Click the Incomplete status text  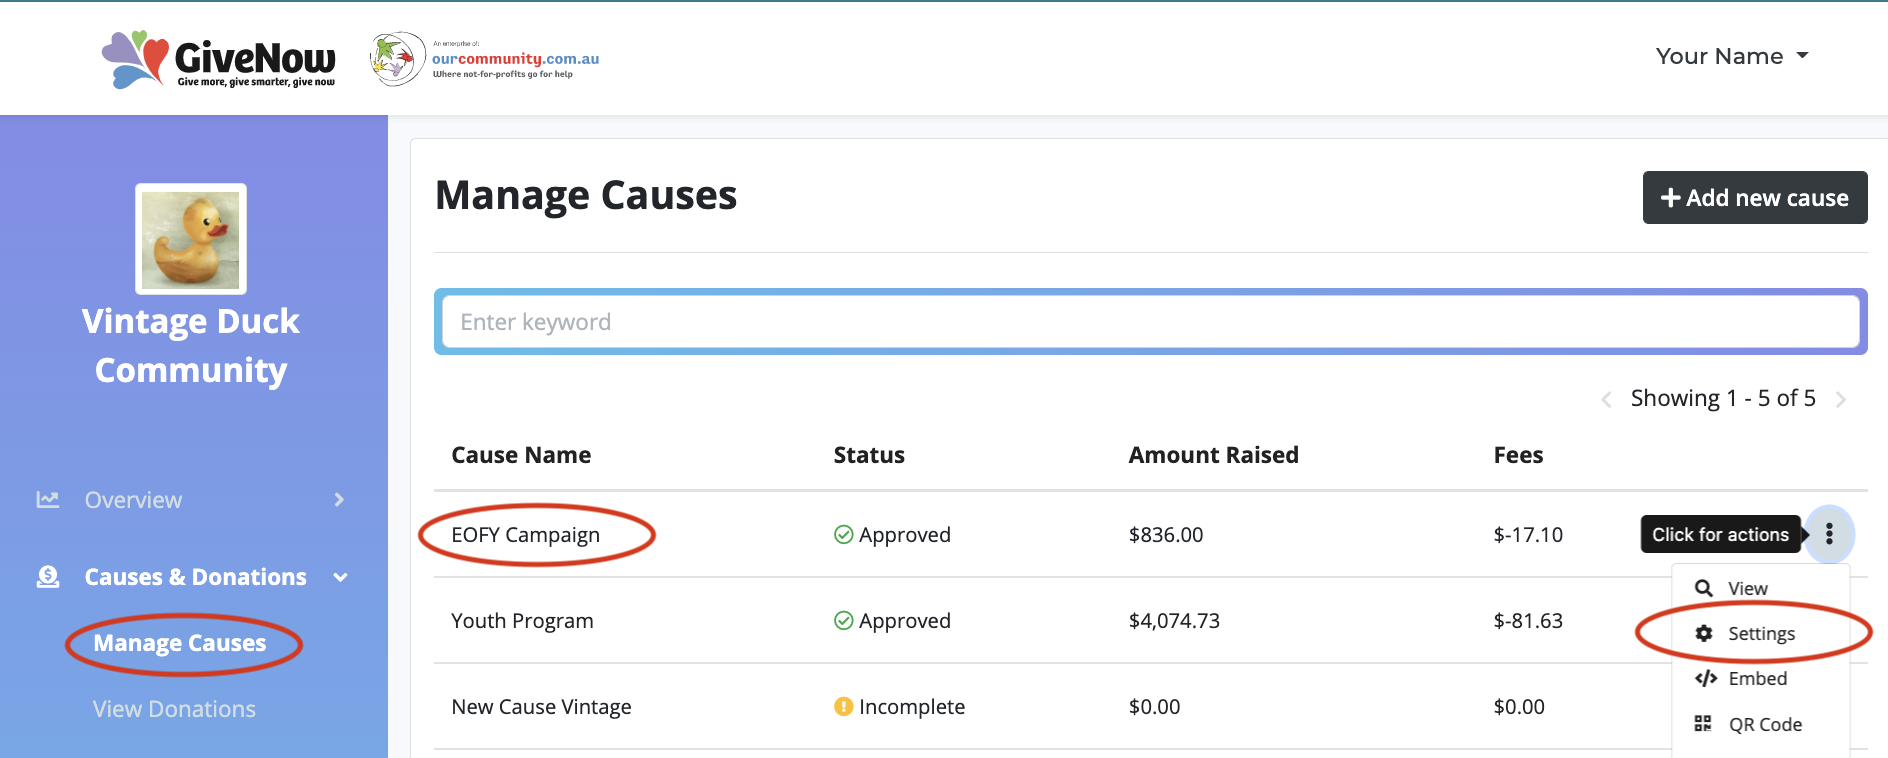pyautogui.click(x=912, y=707)
